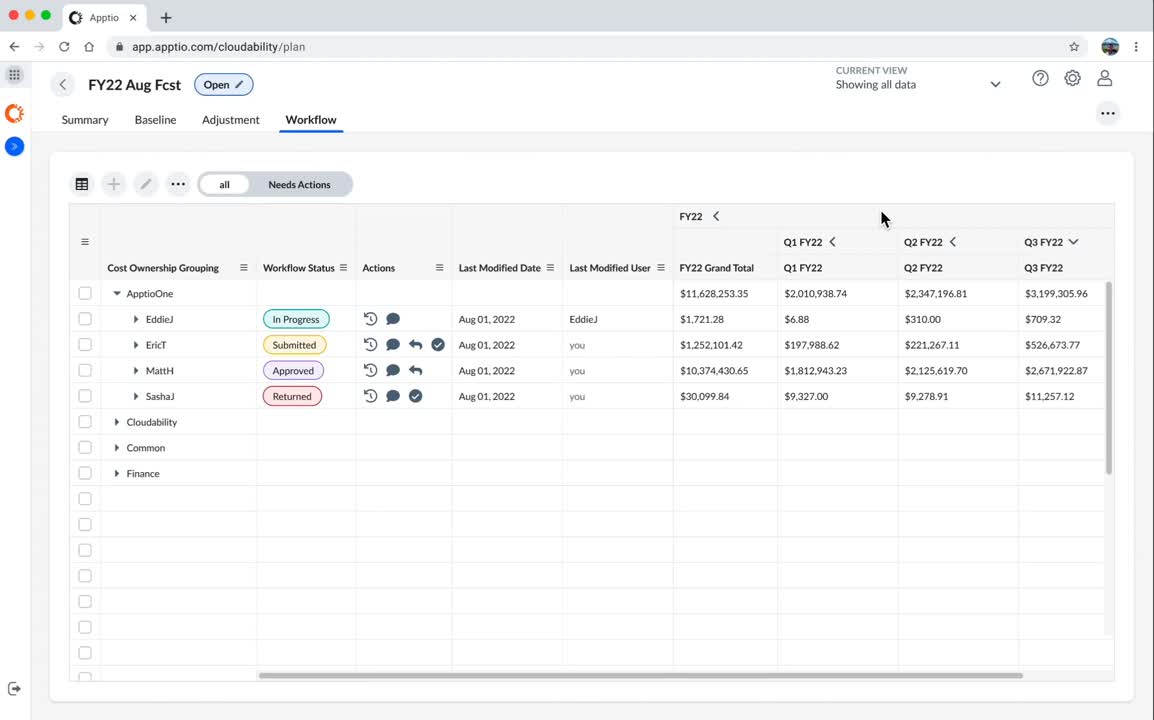Expand the EddieJ row

click(x=135, y=319)
